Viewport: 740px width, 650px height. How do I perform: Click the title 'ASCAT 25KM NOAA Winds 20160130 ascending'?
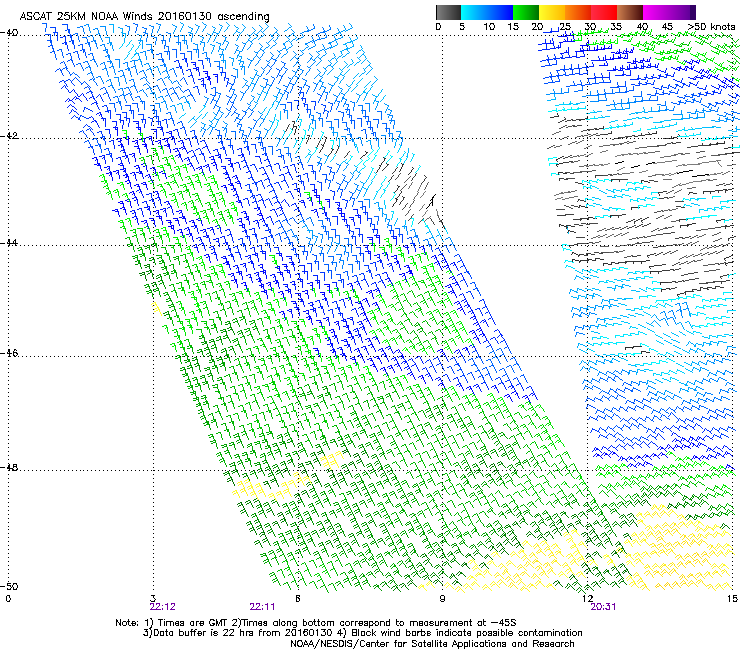[x=144, y=17]
